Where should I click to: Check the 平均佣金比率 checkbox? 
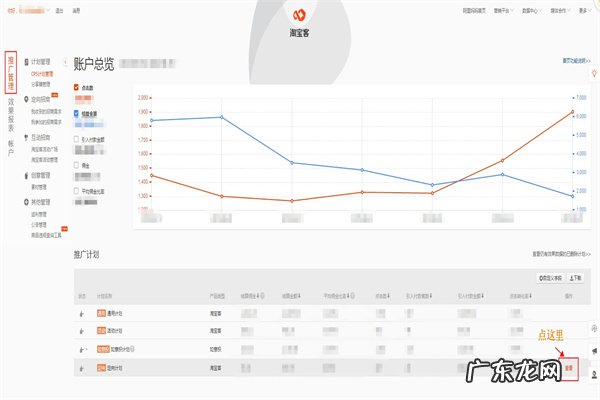coord(76,191)
